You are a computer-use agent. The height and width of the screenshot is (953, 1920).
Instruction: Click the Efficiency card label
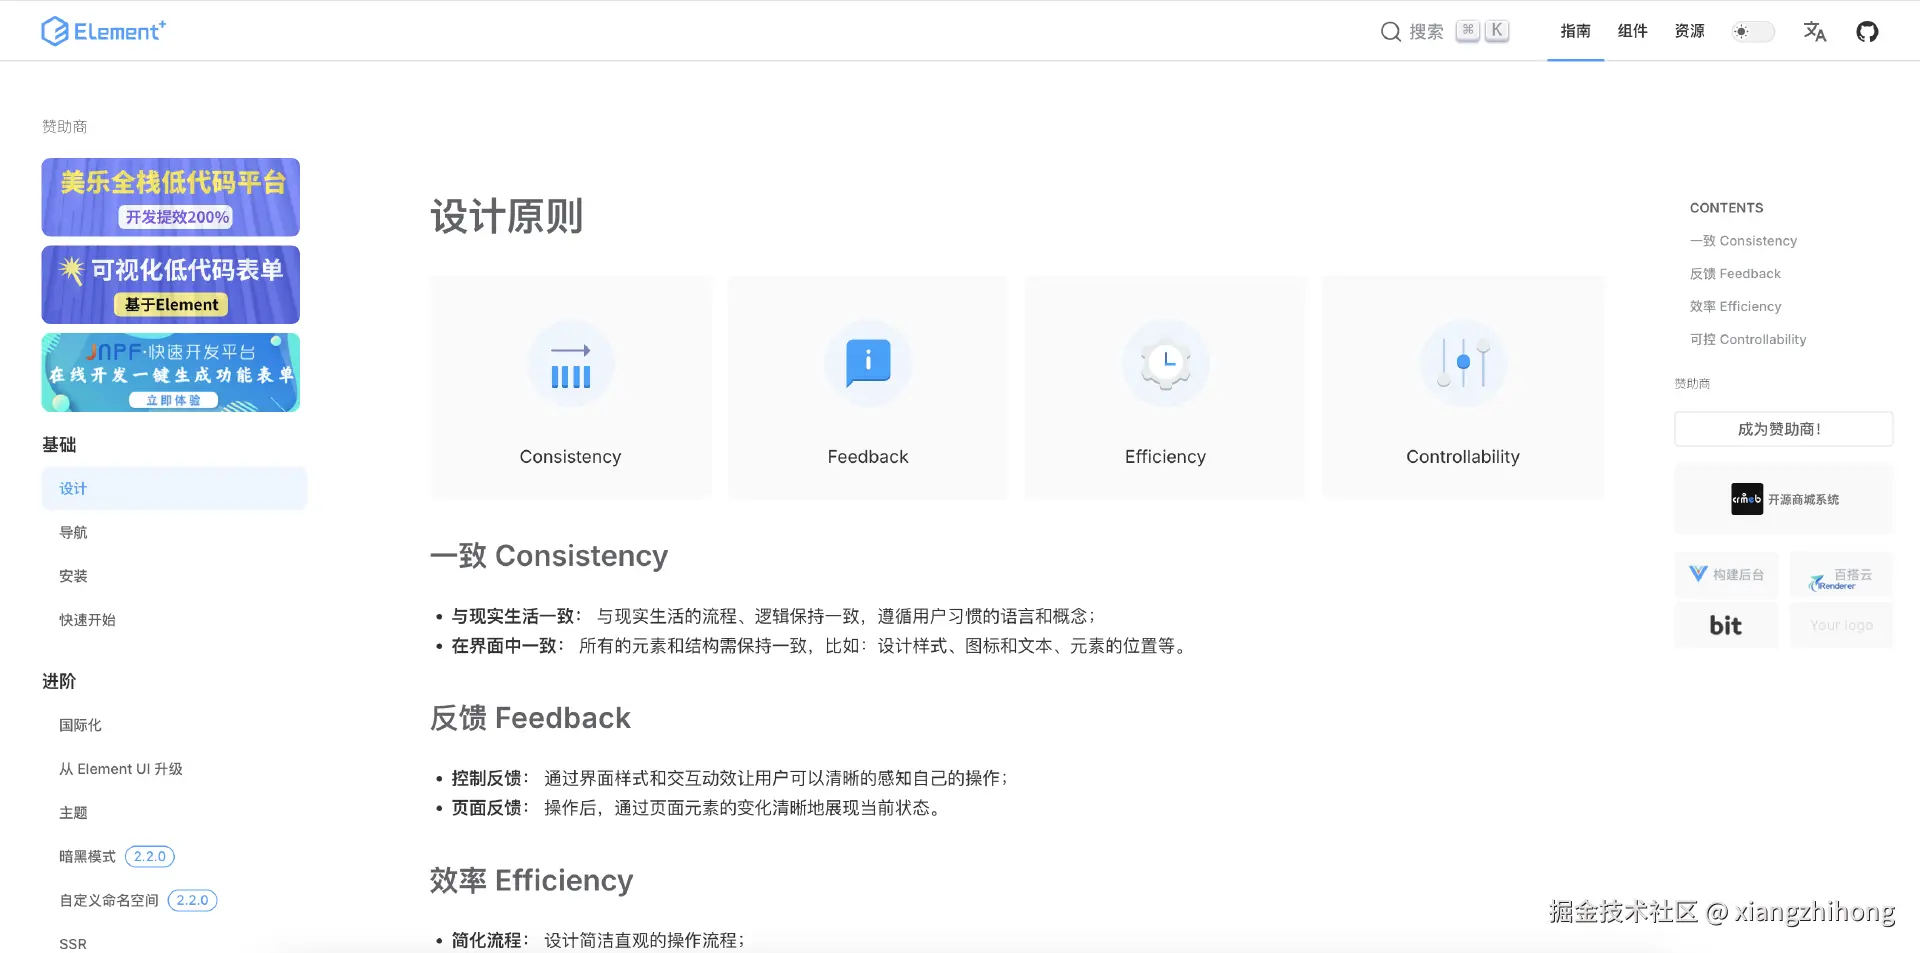tap(1166, 457)
